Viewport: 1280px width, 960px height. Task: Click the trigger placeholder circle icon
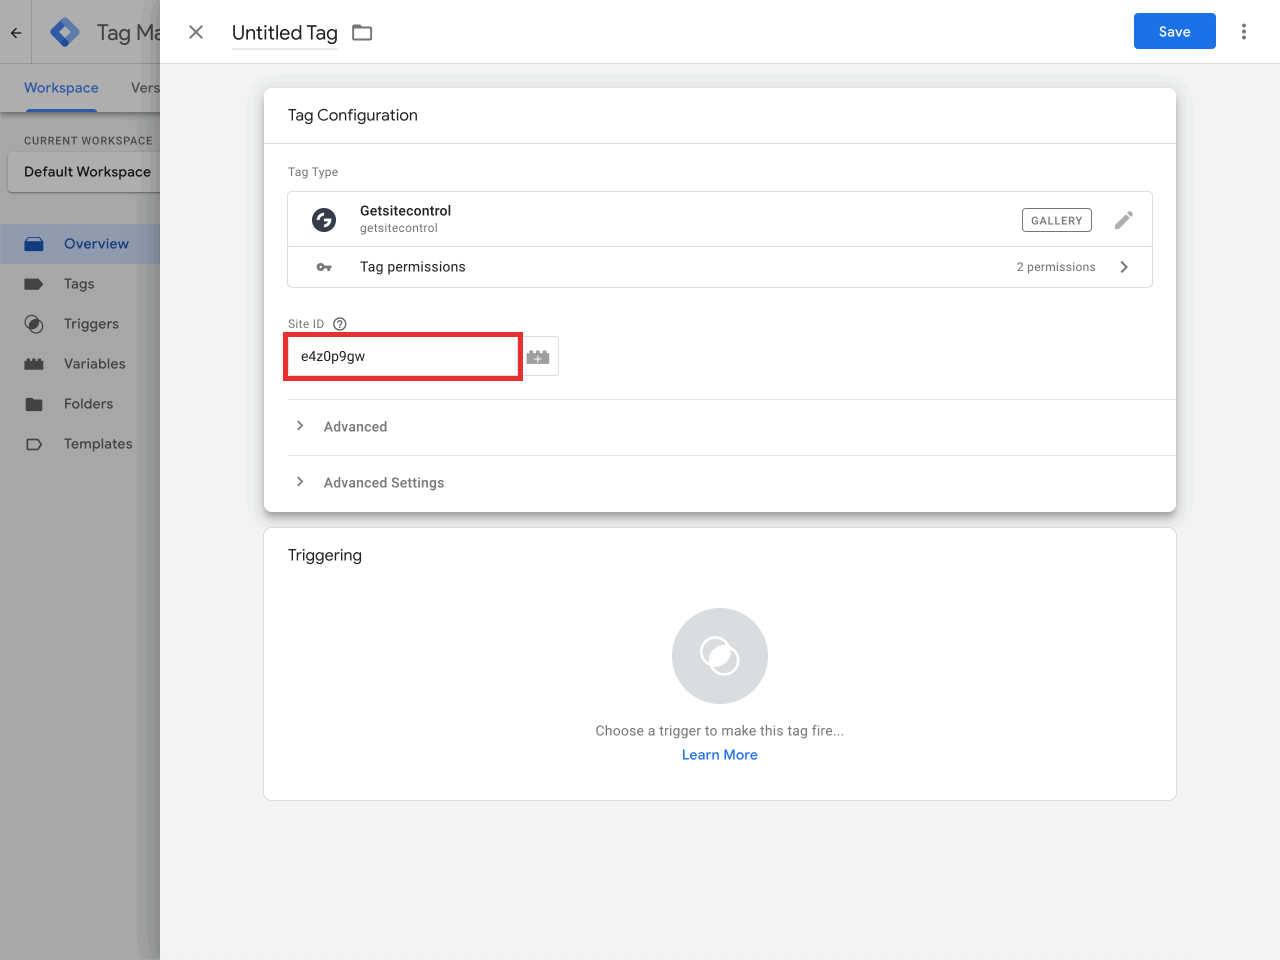coord(719,656)
